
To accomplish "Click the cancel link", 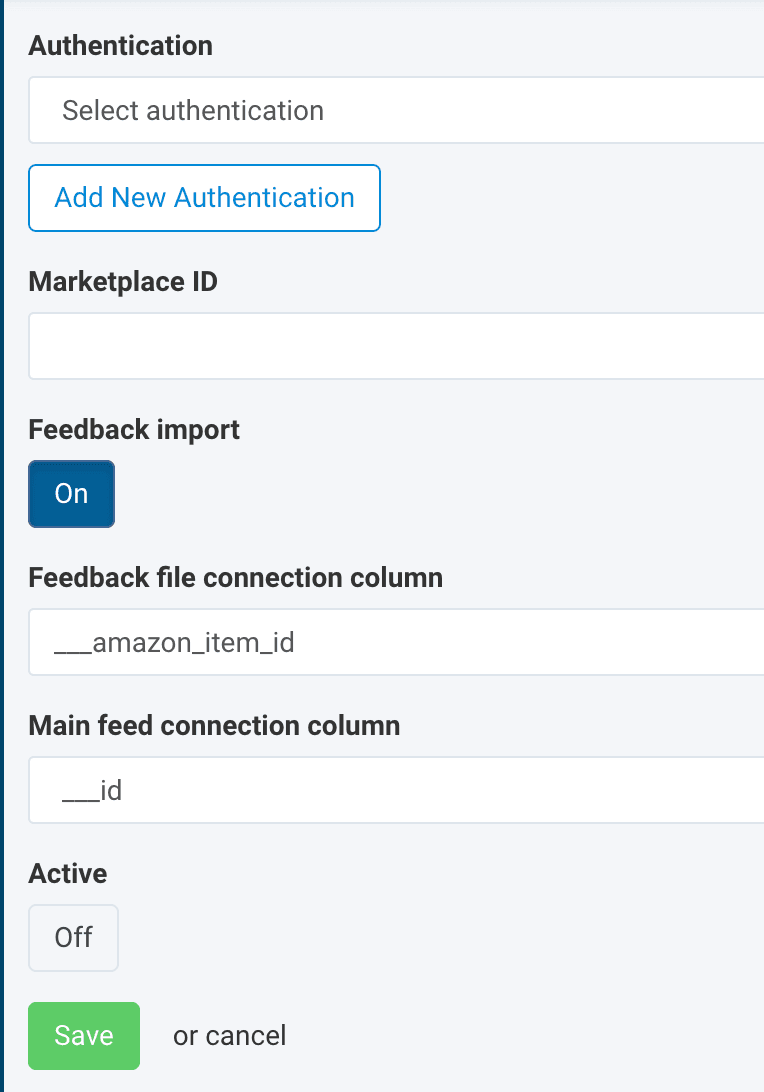I will click(247, 1035).
